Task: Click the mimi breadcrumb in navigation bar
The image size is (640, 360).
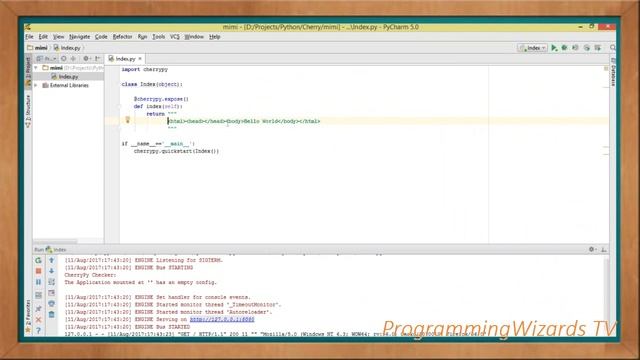Action: 38,48
